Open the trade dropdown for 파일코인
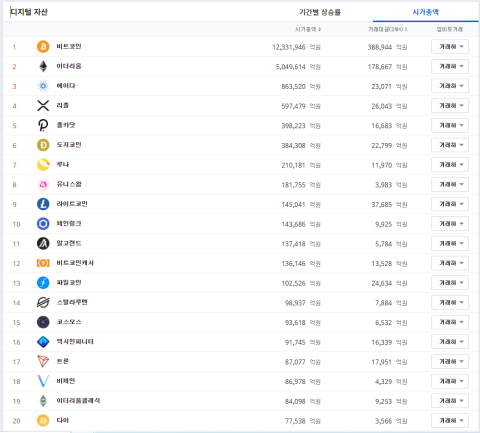Viewport: 480px width, 433px height. point(450,283)
